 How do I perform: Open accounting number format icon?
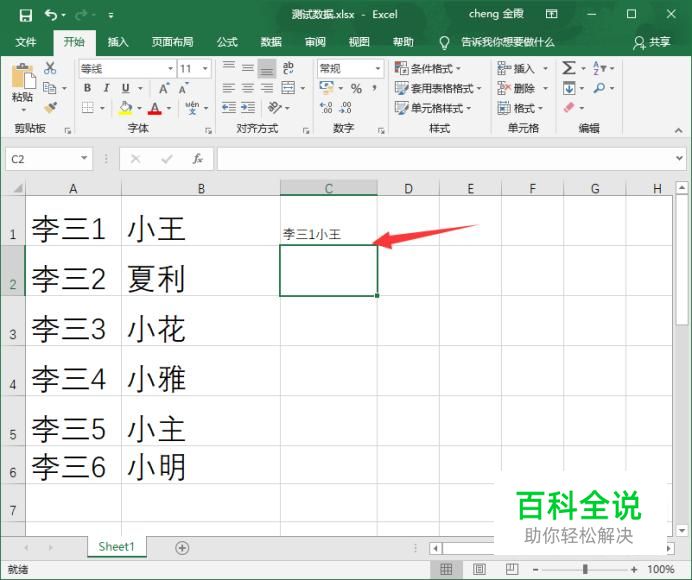[x=327, y=88]
